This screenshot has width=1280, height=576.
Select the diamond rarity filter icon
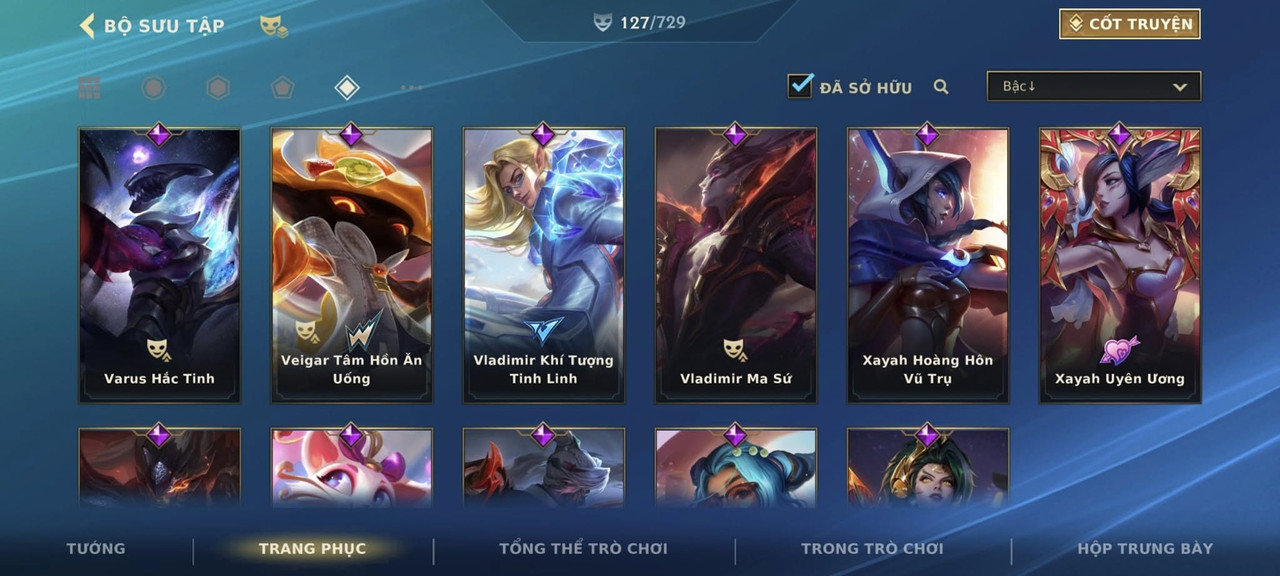point(346,88)
